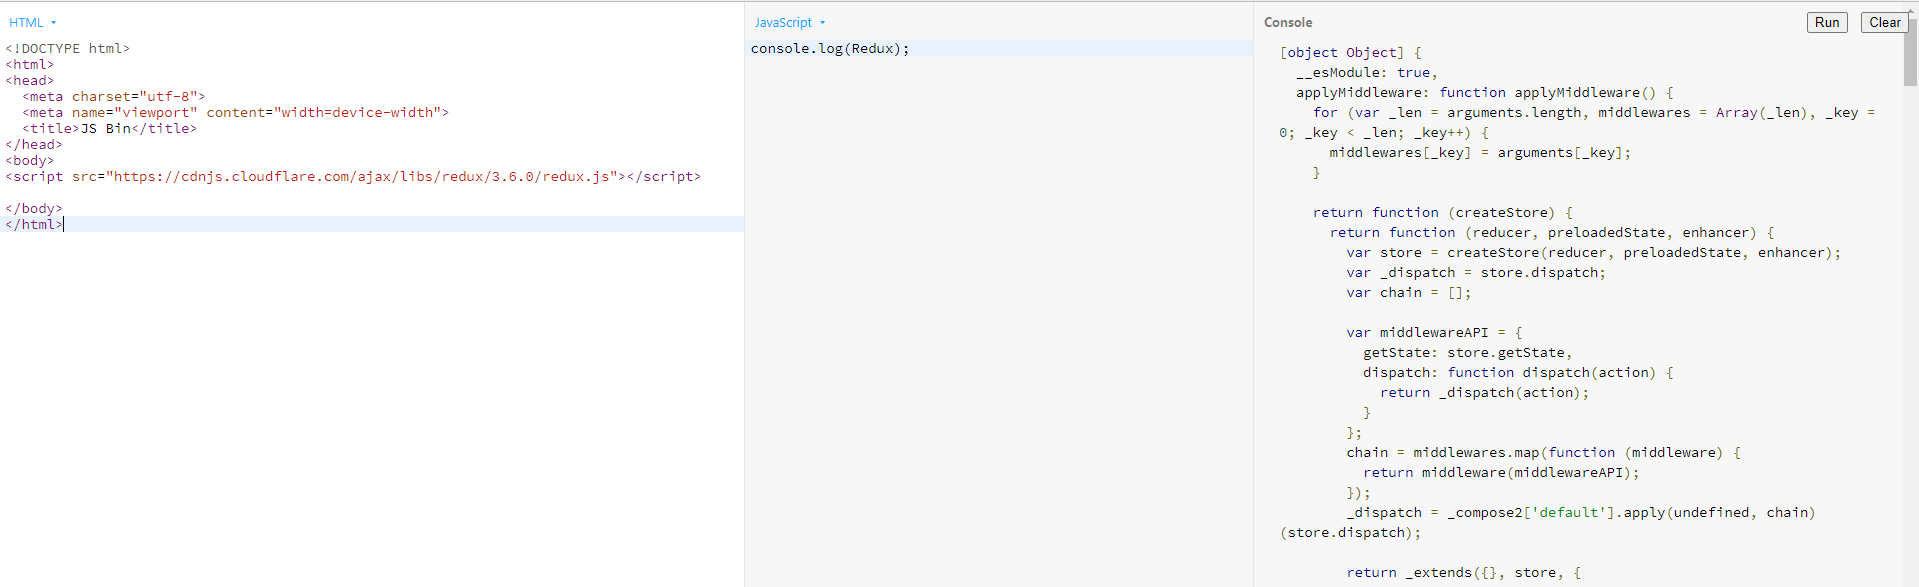Click the 'middlewares[_key] = arguments[_key];' line
The image size is (1919, 587).
1480,152
